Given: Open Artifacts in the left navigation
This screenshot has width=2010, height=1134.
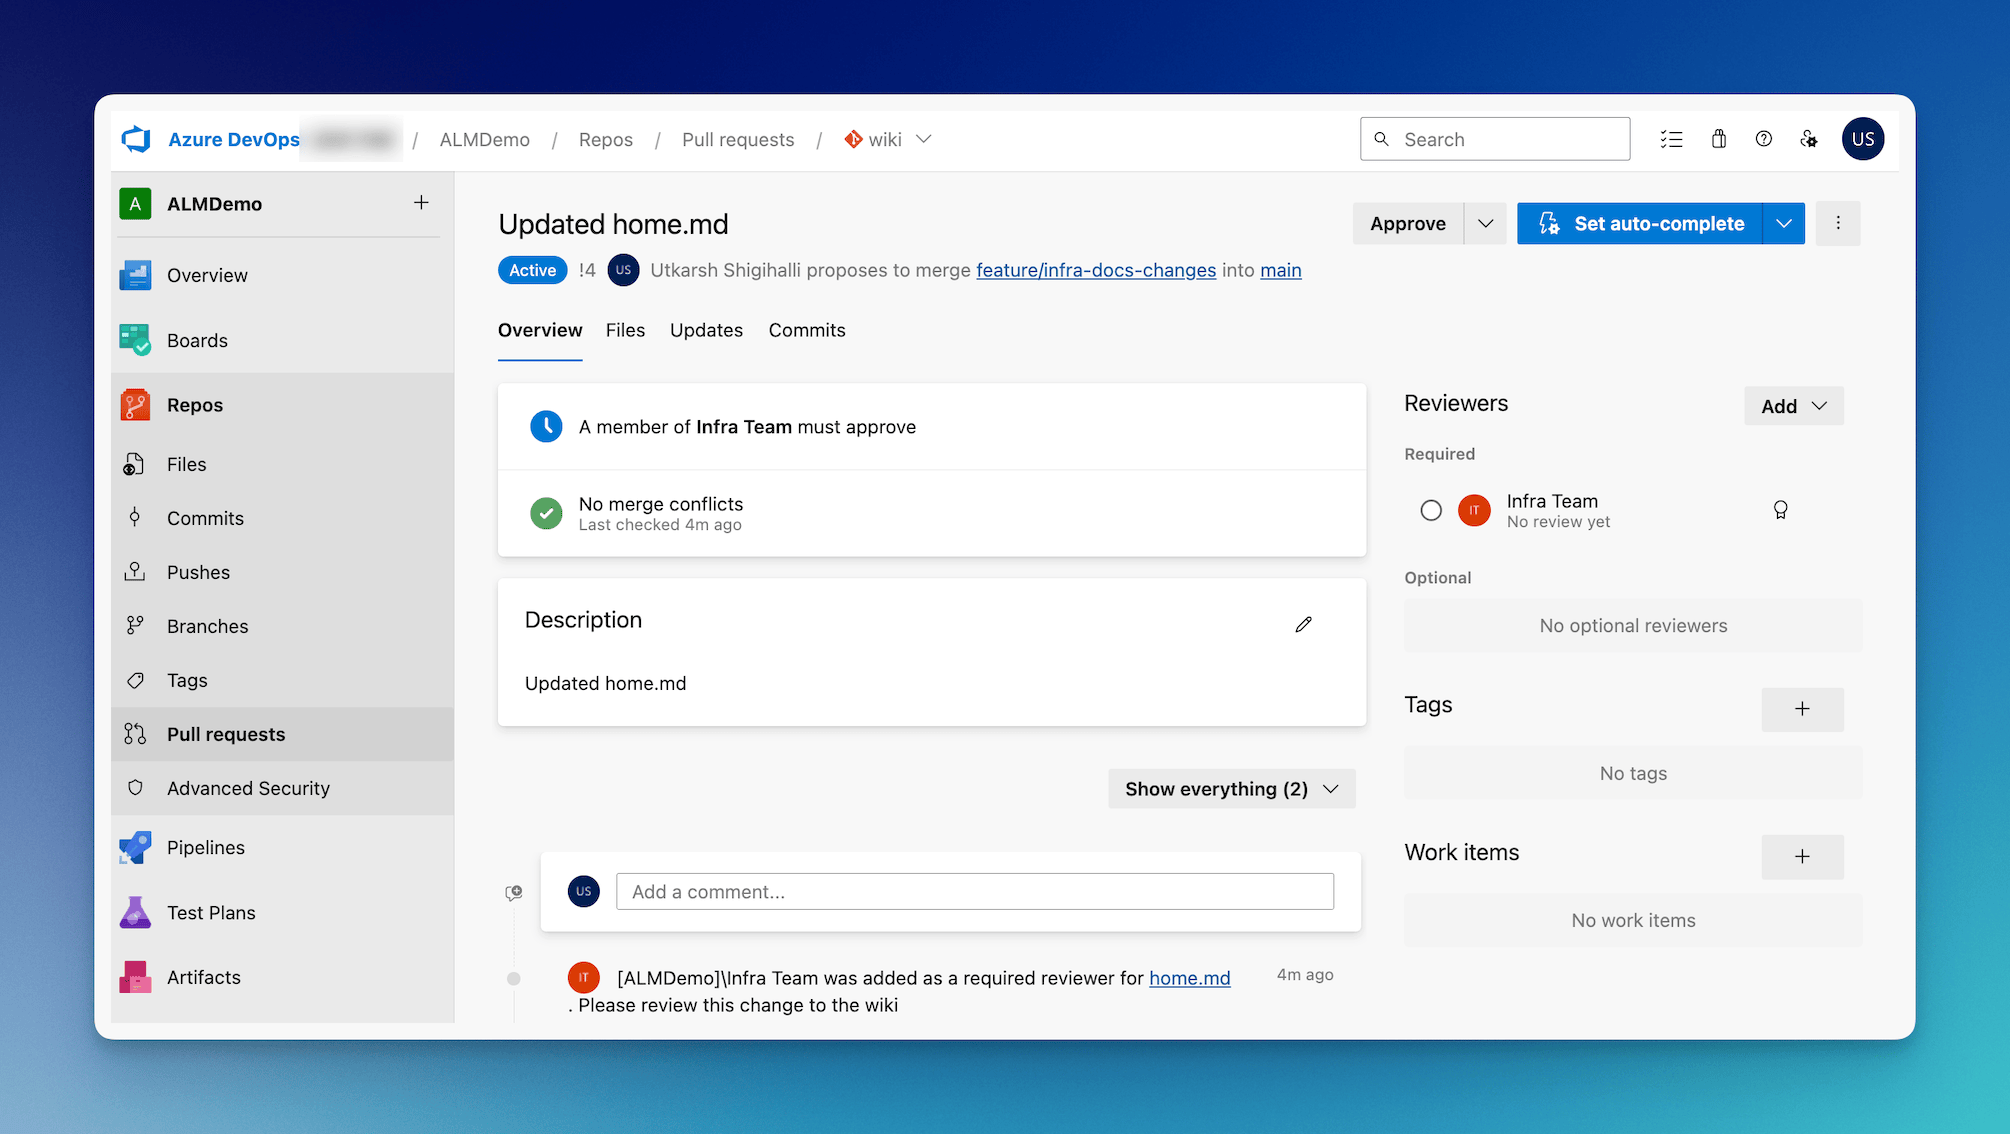Looking at the screenshot, I should point(204,977).
